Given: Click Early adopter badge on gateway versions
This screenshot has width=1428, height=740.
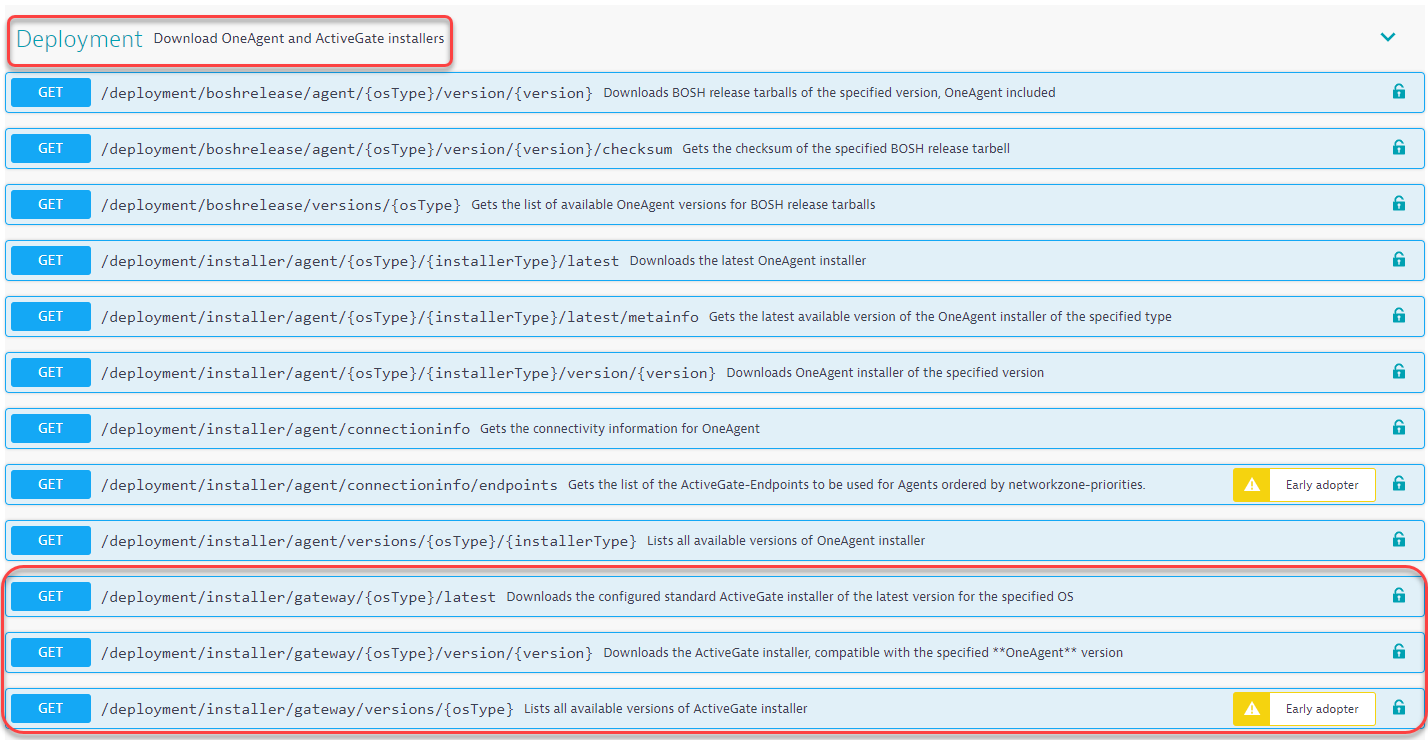Looking at the screenshot, I should [1321, 709].
